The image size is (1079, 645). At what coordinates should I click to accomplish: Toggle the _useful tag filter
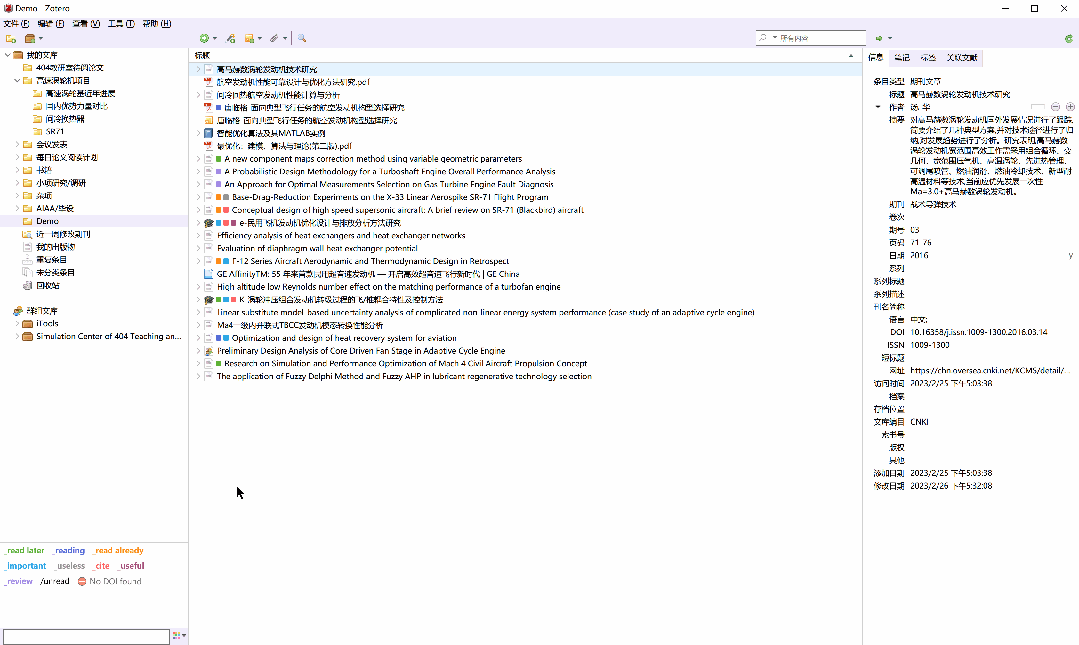click(x=131, y=566)
